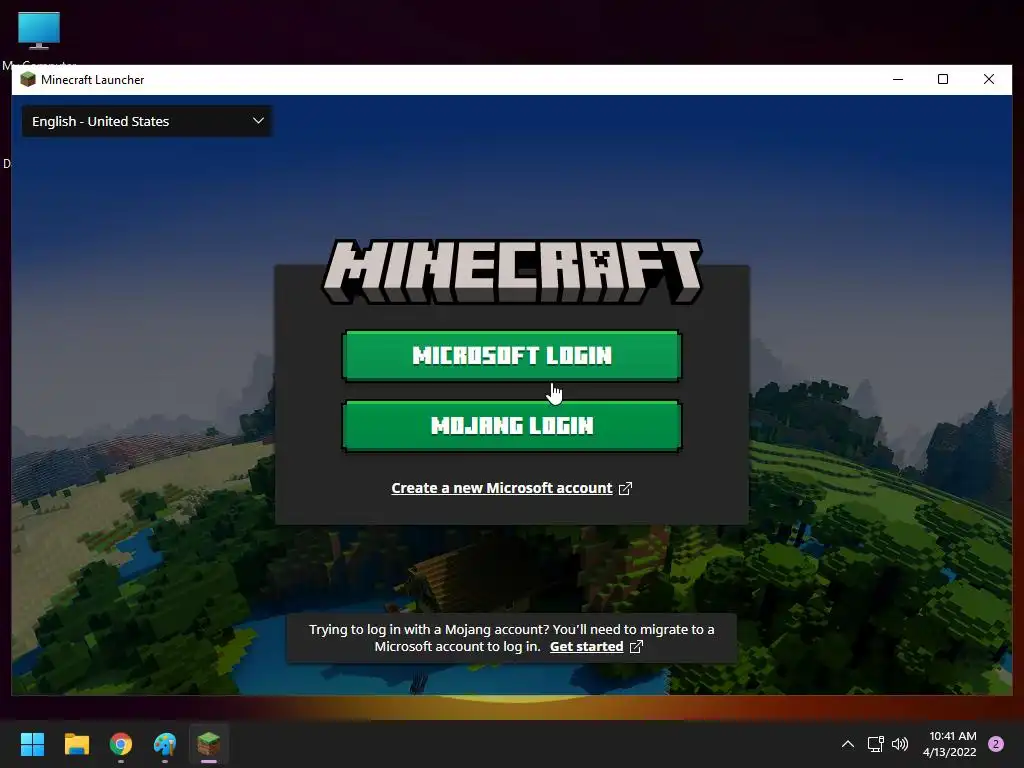Open the notification badge showing 2

[x=996, y=744]
